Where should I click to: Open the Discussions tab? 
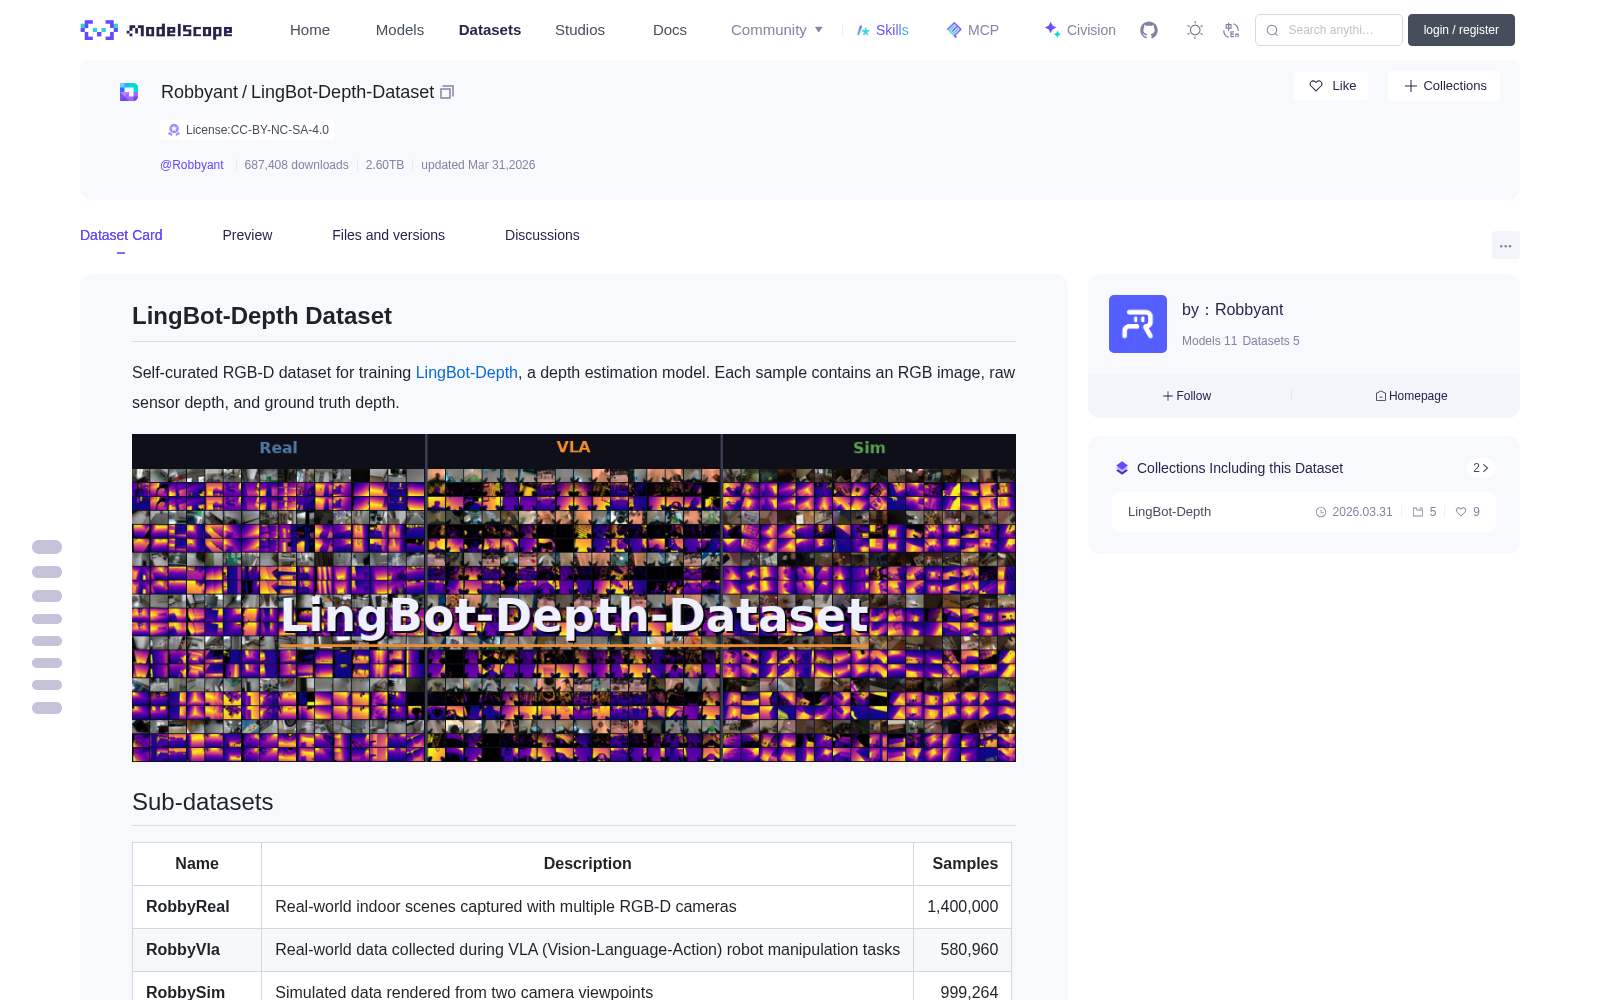pyautogui.click(x=542, y=235)
